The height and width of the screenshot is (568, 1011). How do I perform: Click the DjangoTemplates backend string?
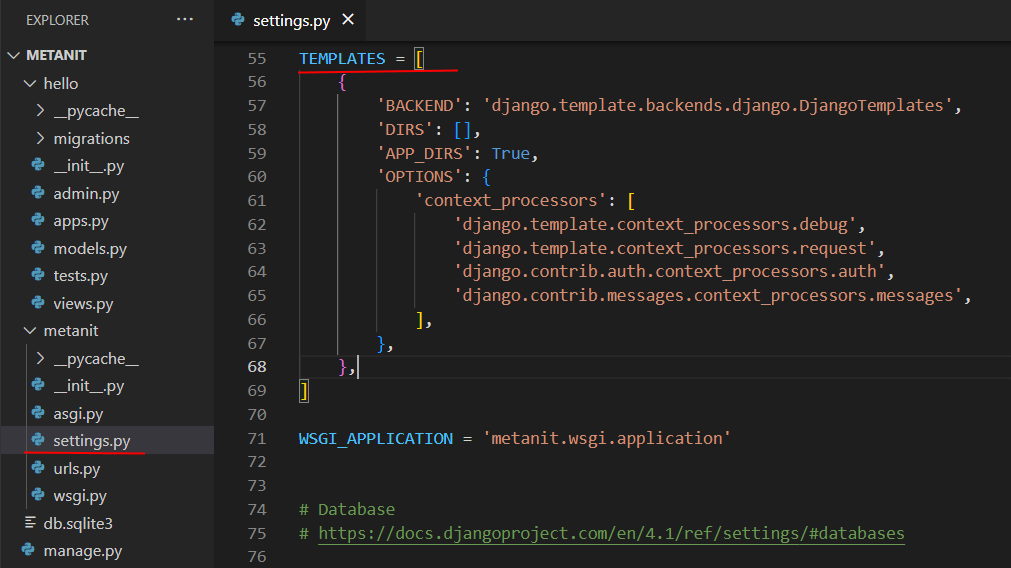(718, 105)
